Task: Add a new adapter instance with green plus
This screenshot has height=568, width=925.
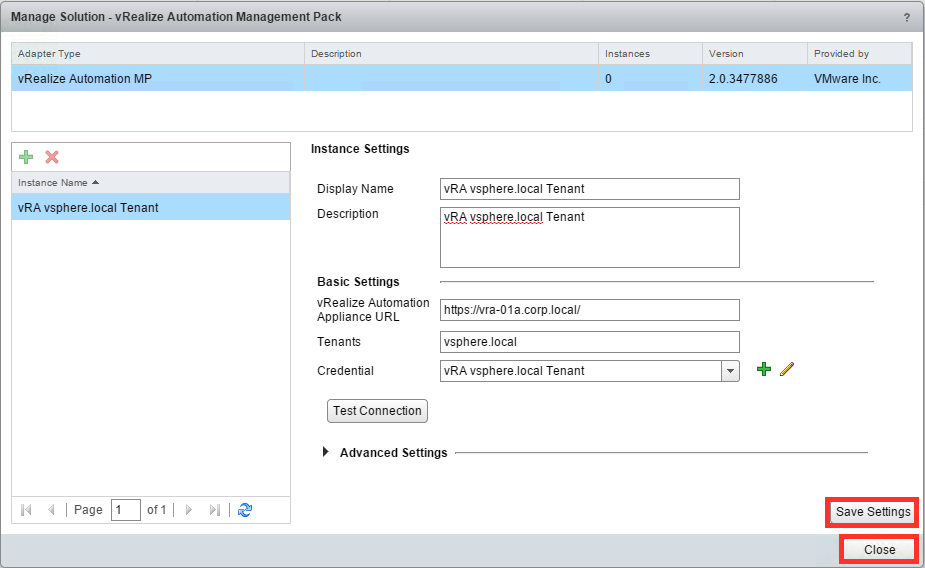Action: [26, 157]
